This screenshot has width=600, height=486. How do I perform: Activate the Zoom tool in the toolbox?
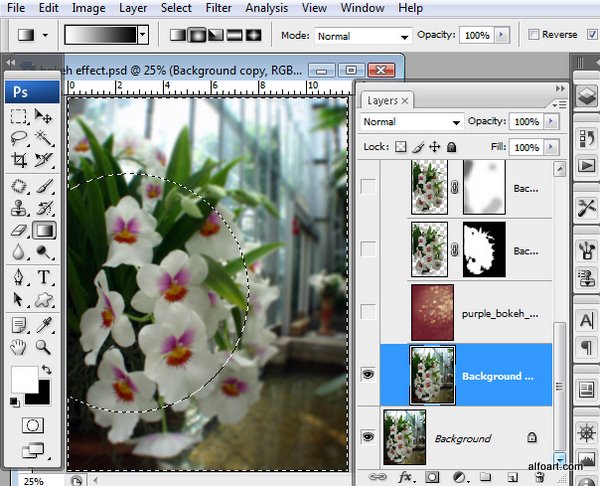click(44, 346)
